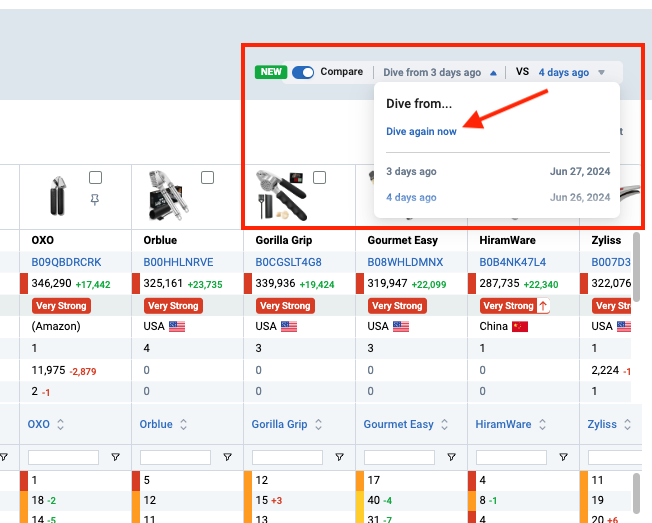Open OXO garlic press product thumbnail
This screenshot has height=523, width=652.
point(58,196)
